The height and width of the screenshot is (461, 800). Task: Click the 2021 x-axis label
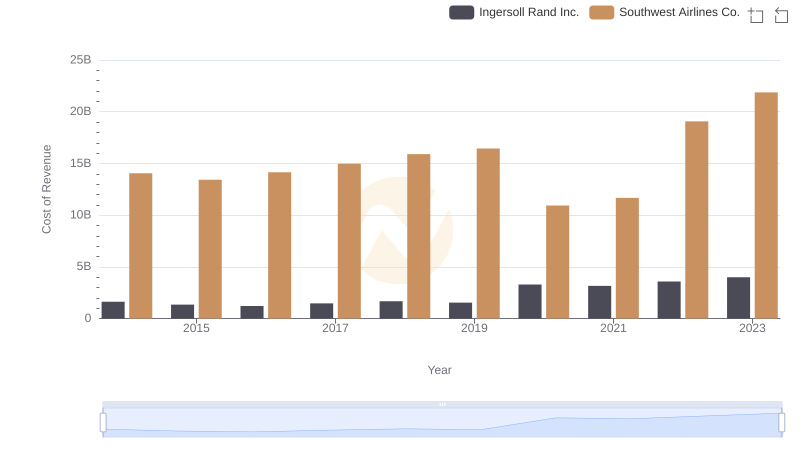[x=613, y=328]
